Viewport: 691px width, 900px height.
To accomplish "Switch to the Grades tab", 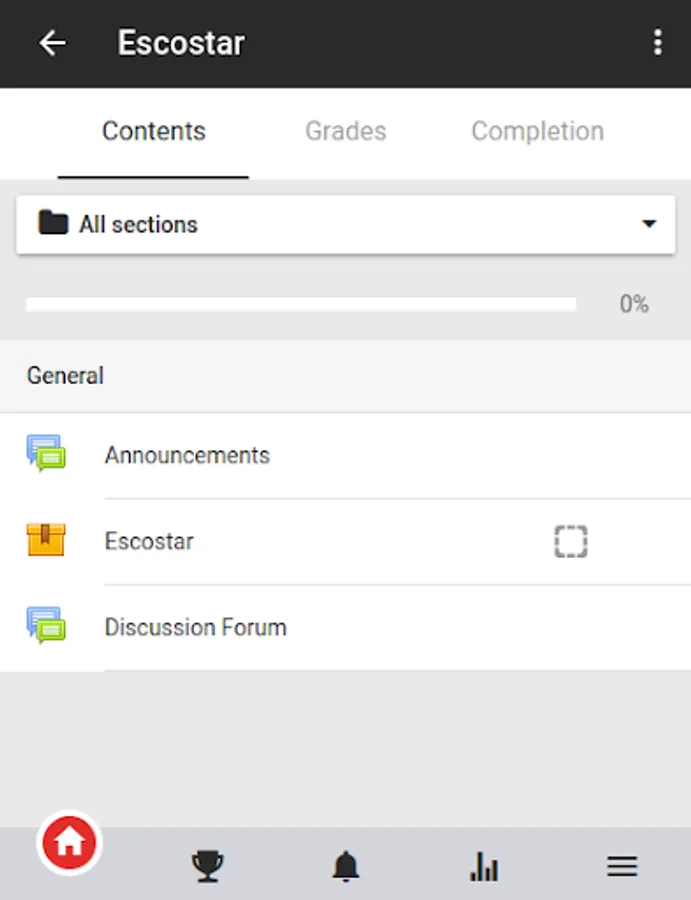I will (x=345, y=131).
